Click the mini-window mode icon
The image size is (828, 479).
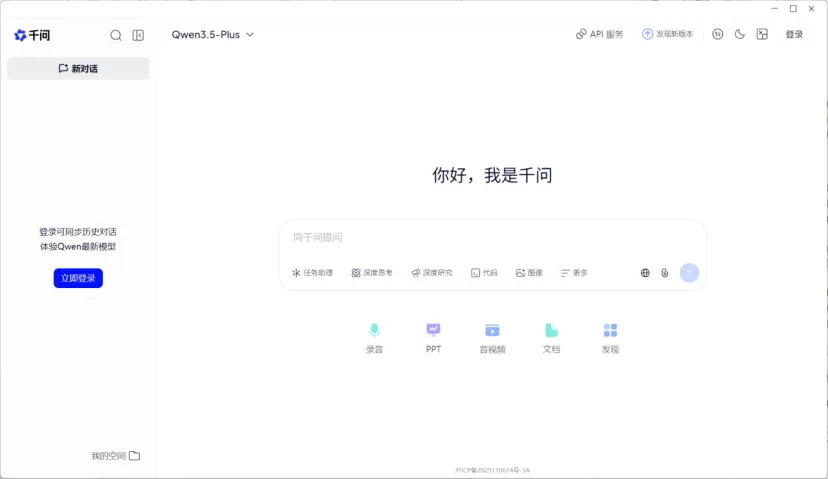click(762, 34)
